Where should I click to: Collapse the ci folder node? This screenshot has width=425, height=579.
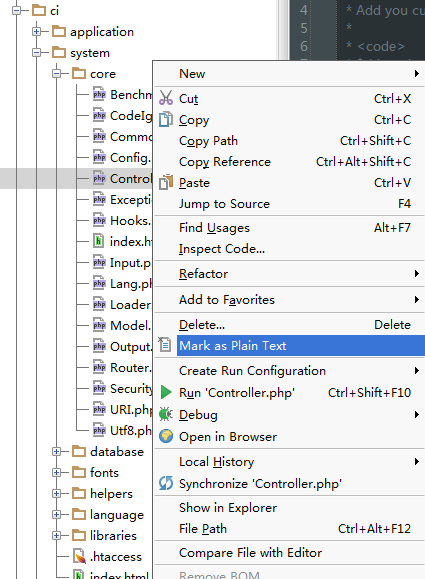tap(16, 11)
